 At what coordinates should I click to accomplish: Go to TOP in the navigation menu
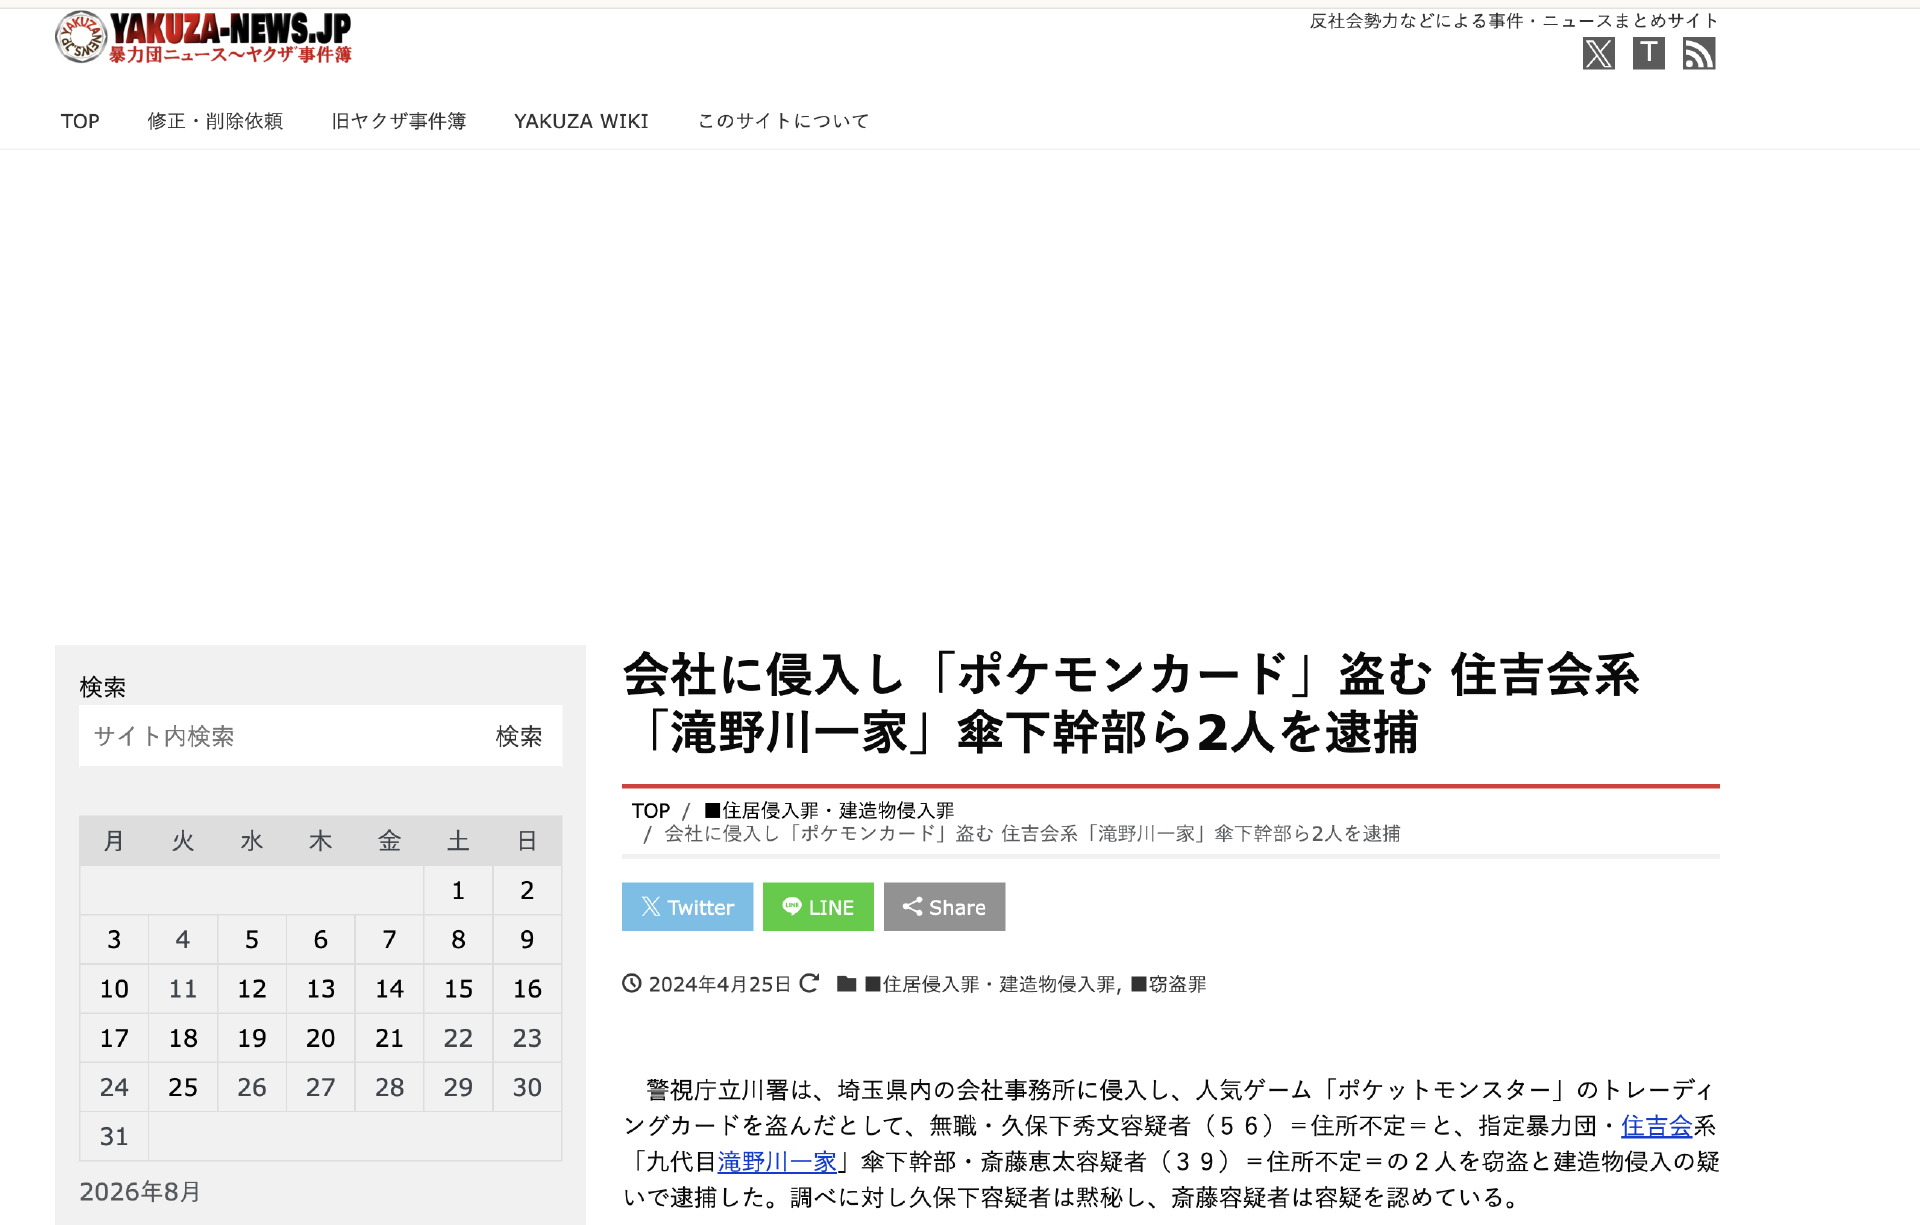80,121
